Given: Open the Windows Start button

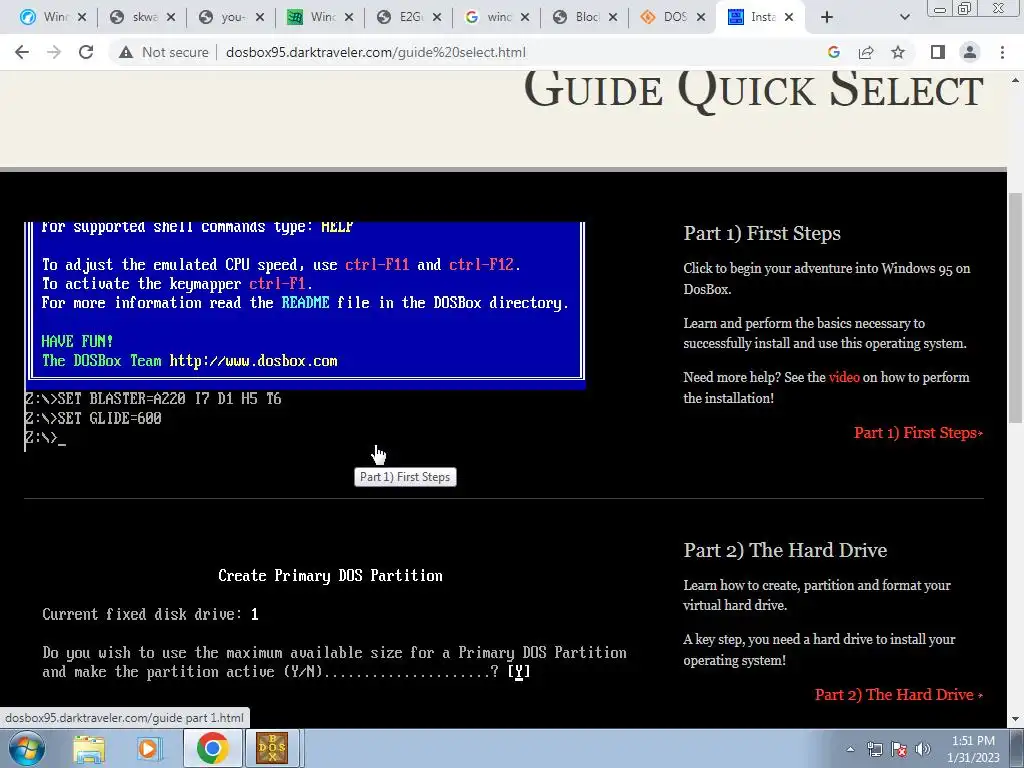Looking at the screenshot, I should point(26,748).
